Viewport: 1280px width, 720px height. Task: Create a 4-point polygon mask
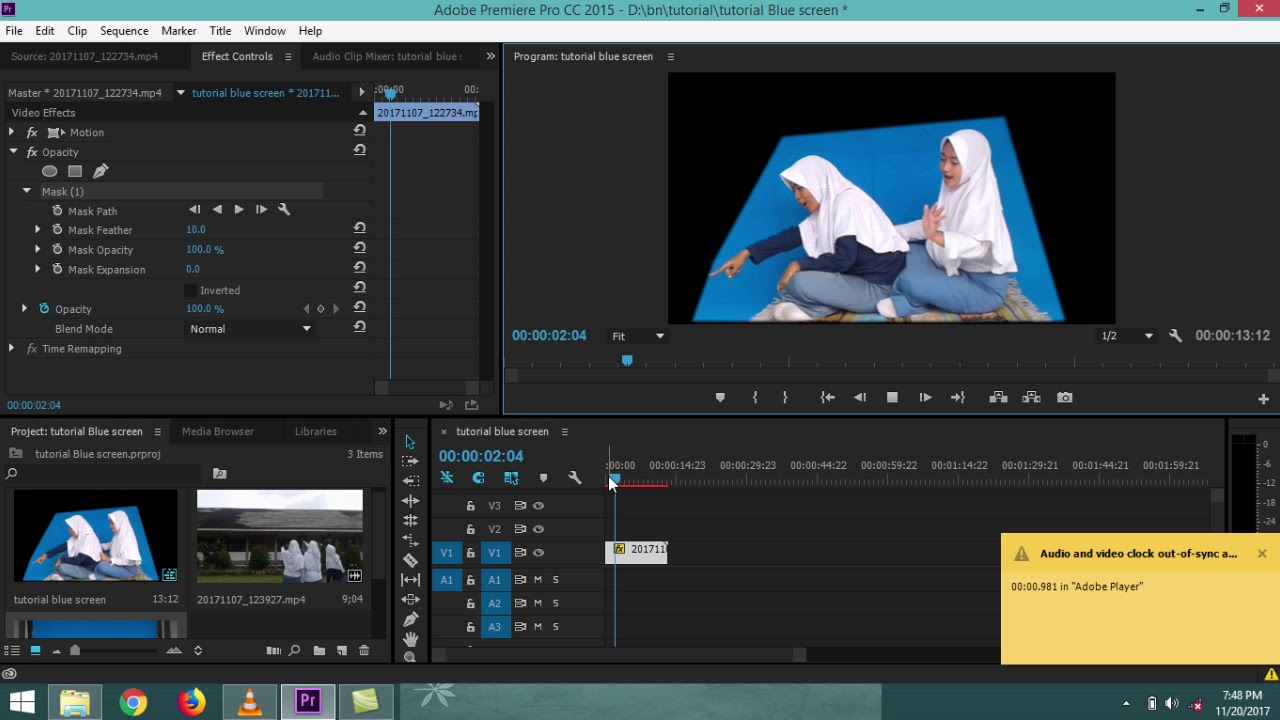pyautogui.click(x=75, y=171)
